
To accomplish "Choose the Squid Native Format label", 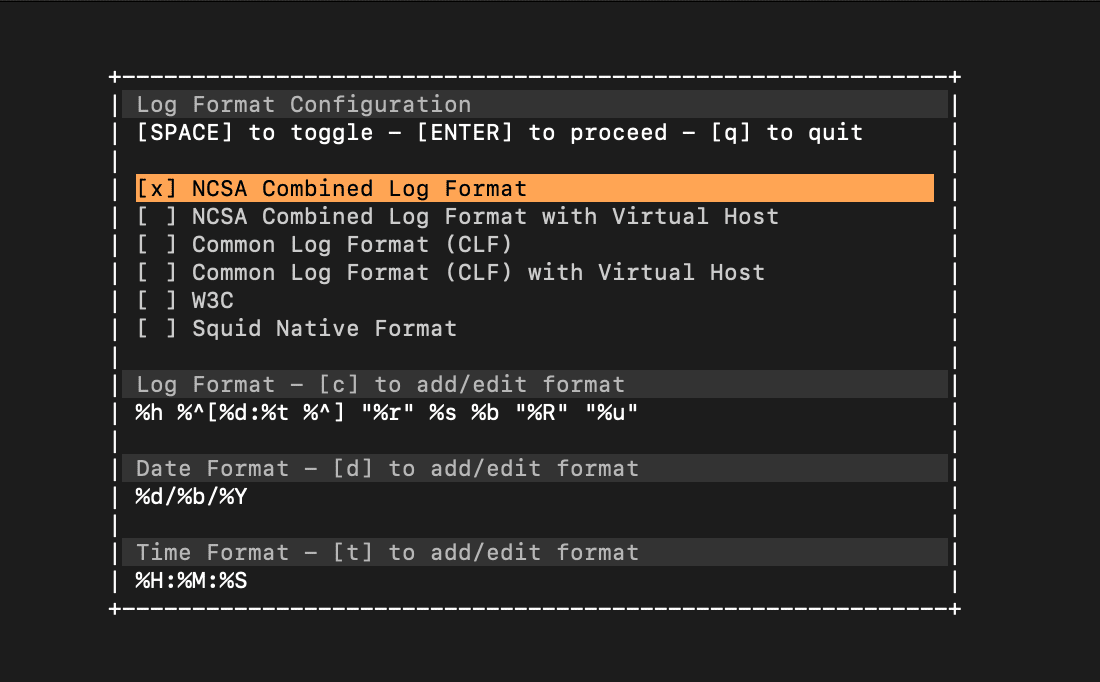I will (325, 329).
